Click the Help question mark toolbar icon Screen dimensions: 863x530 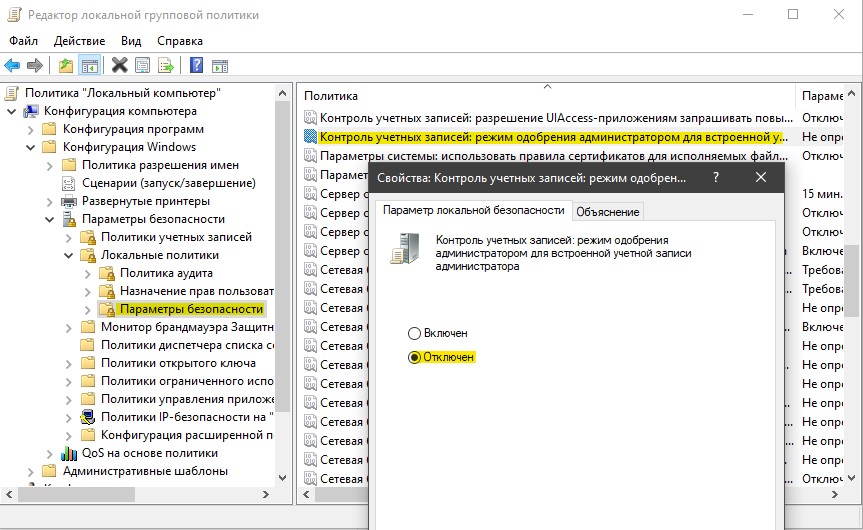click(196, 65)
